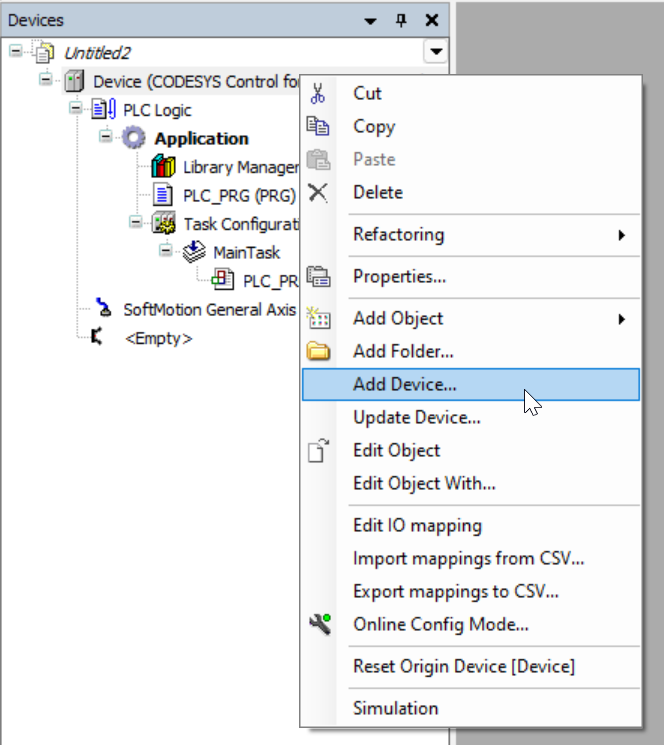
Task: Open the Add Object submenu
Action: 471,319
